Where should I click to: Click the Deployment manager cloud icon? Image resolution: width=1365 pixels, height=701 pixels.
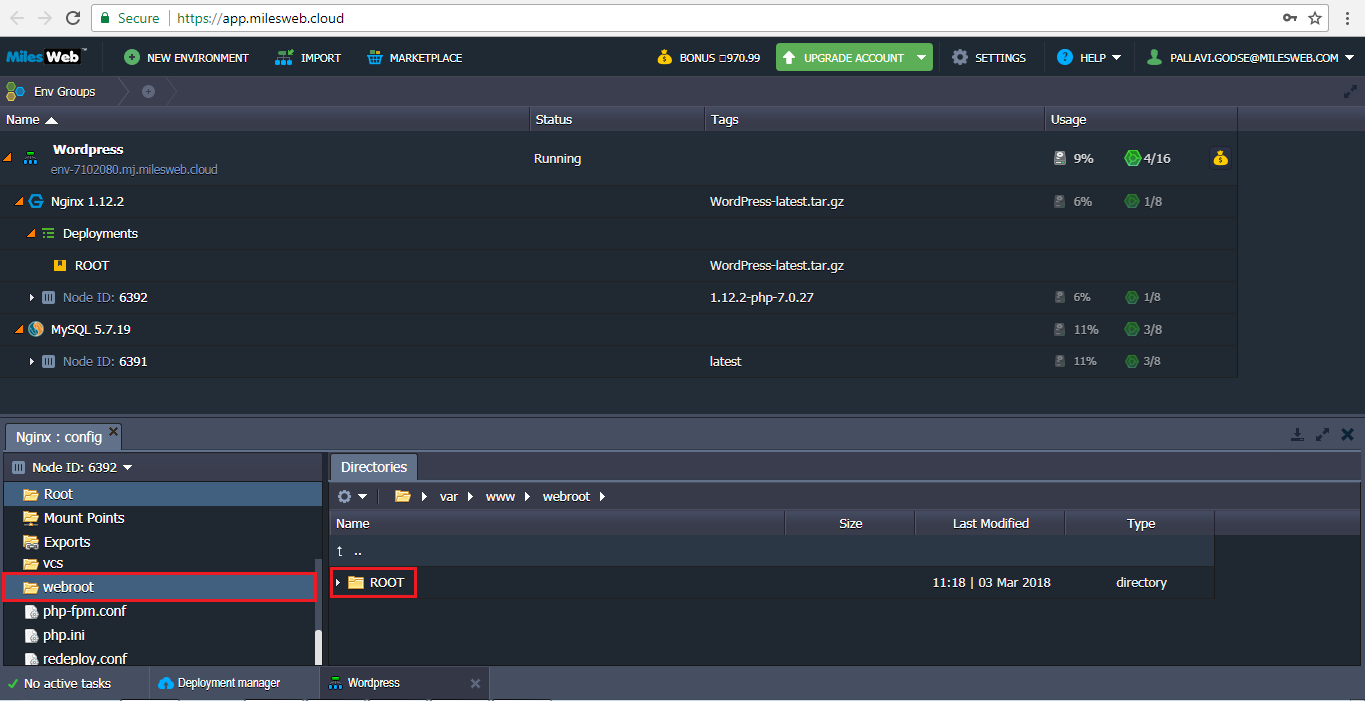click(x=166, y=683)
